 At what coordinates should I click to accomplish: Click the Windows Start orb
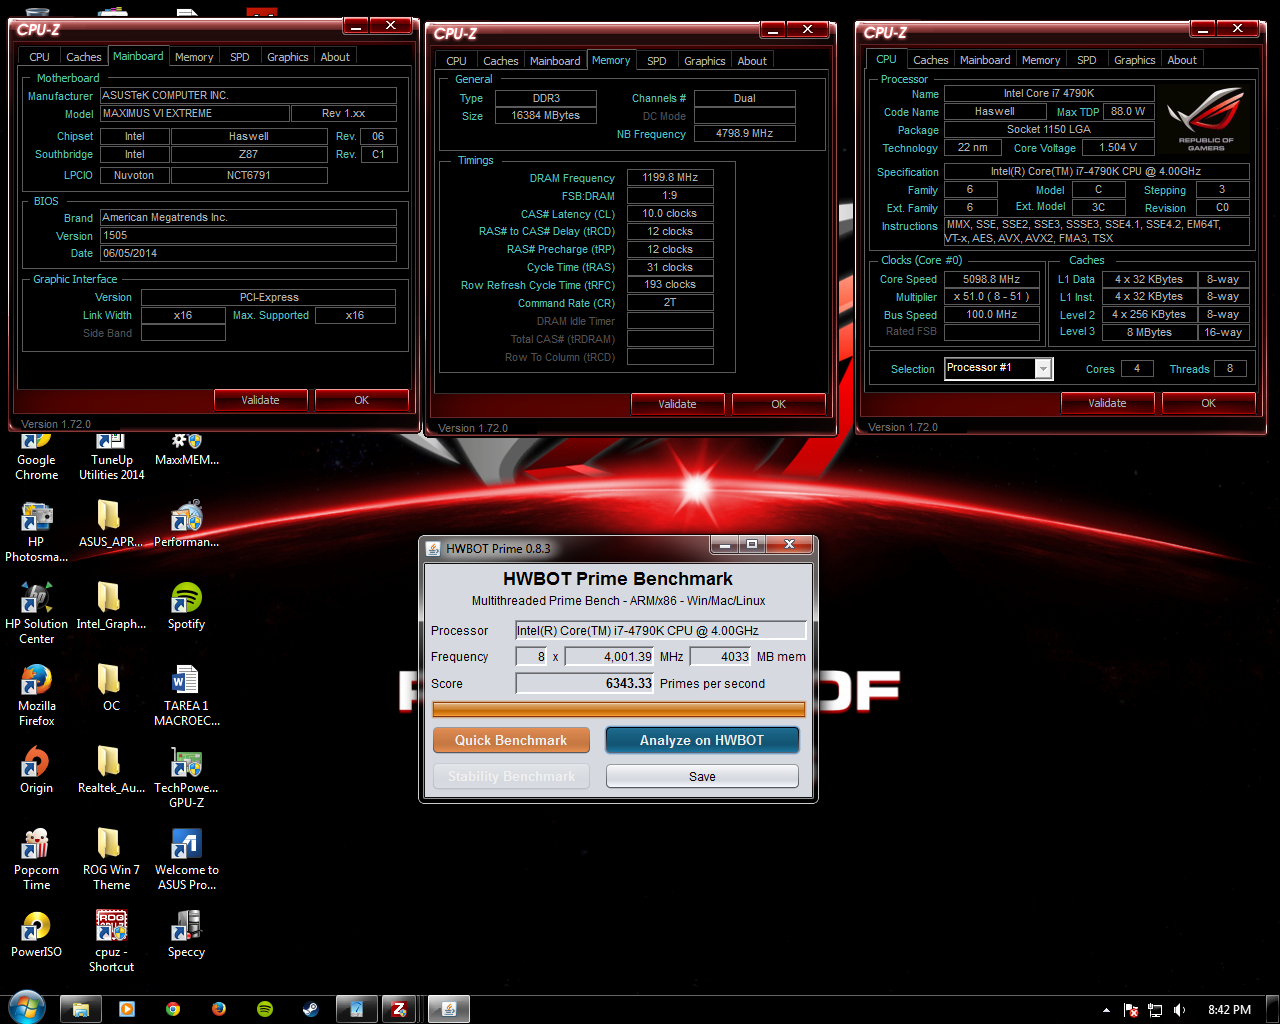coord(25,1008)
